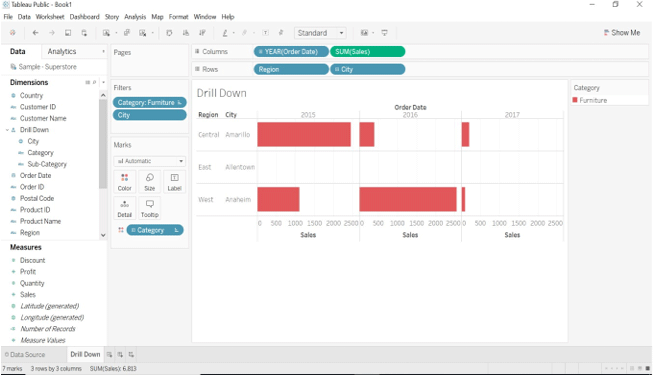Viewport: 653px width, 375px height.
Task: Click the City filter pill
Action: pyautogui.click(x=150, y=115)
